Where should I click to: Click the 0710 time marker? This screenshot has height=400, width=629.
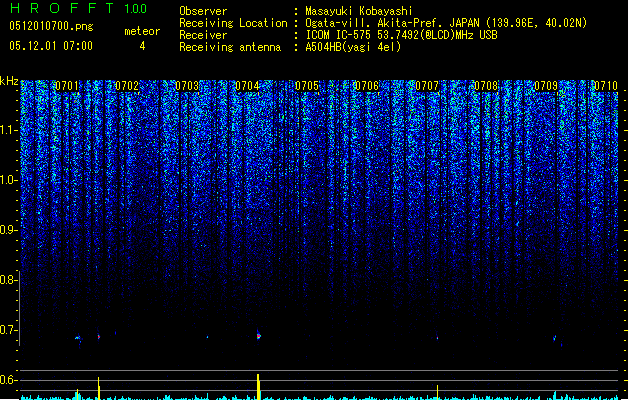click(x=606, y=86)
